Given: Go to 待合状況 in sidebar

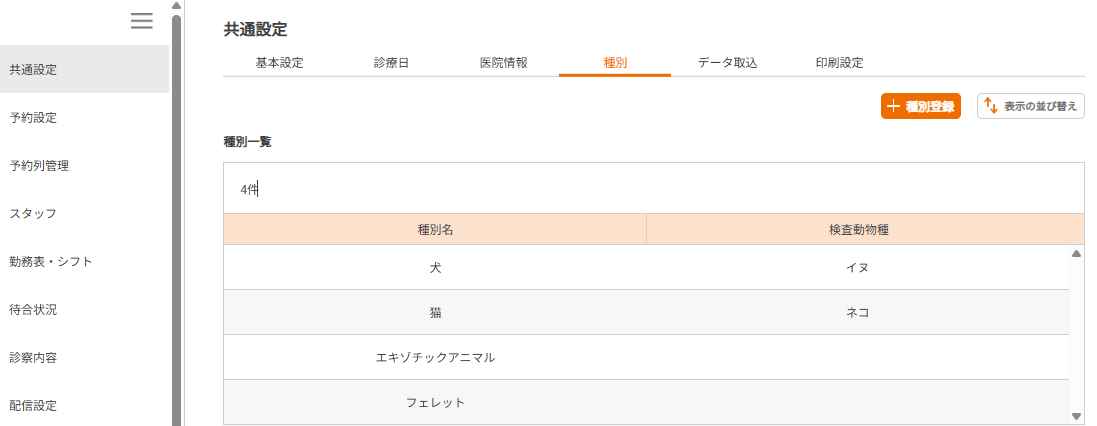Looking at the screenshot, I should click(x=34, y=310).
